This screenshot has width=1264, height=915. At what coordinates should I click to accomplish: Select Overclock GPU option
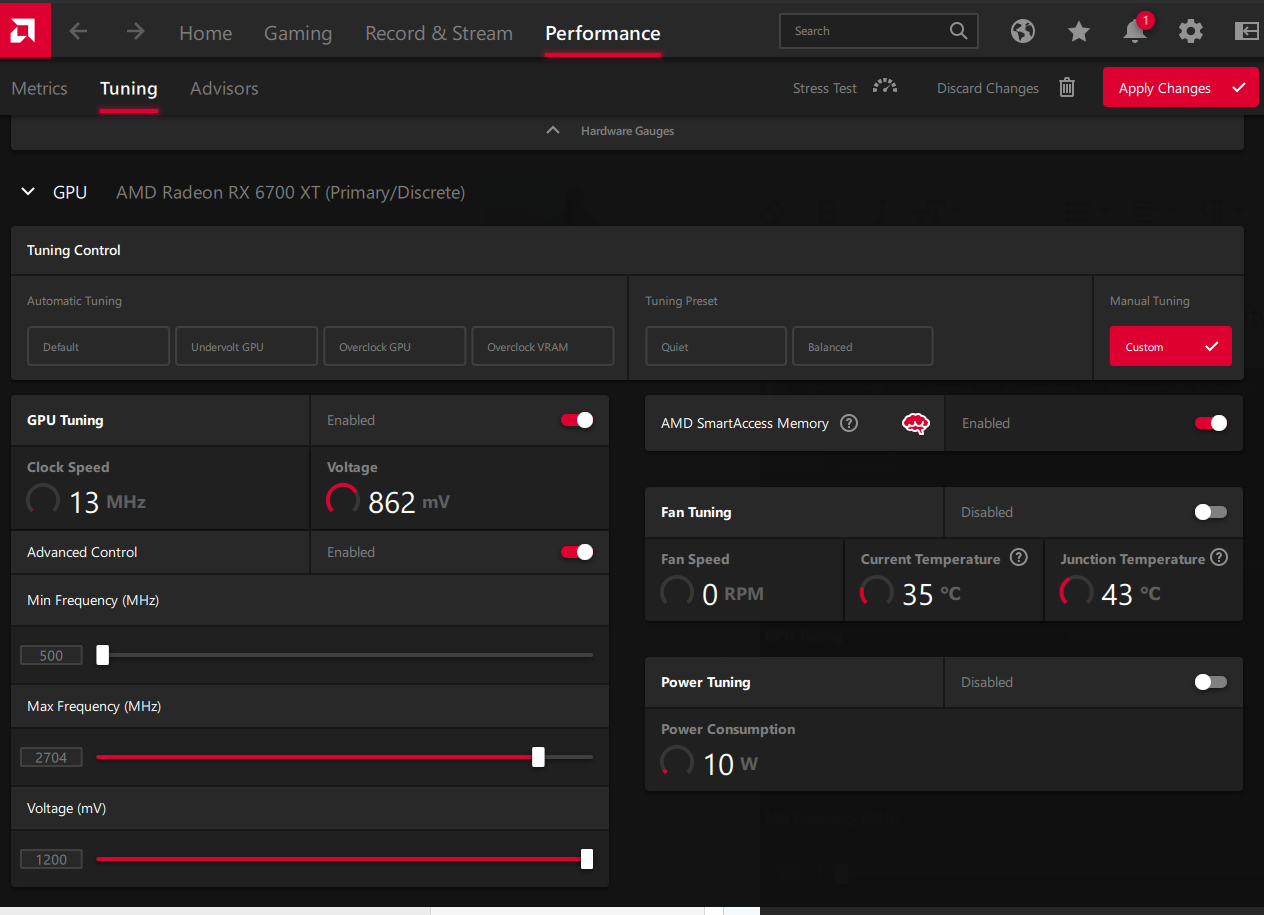pyautogui.click(x=394, y=346)
